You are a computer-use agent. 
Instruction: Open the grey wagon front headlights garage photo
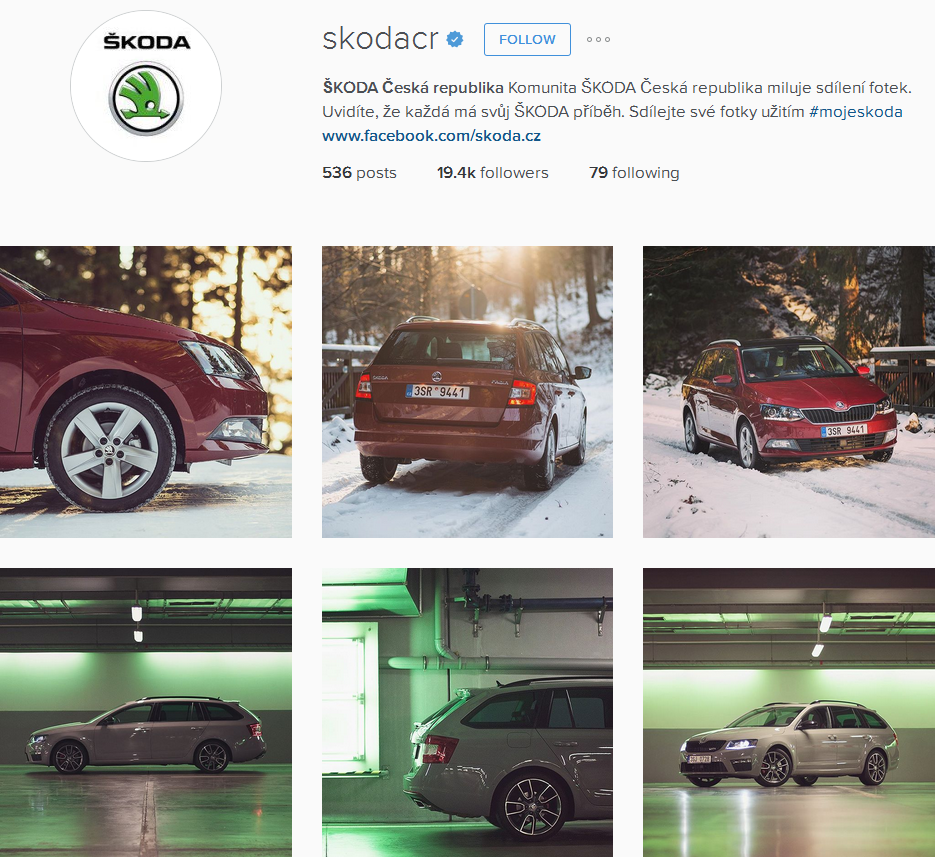click(x=789, y=713)
